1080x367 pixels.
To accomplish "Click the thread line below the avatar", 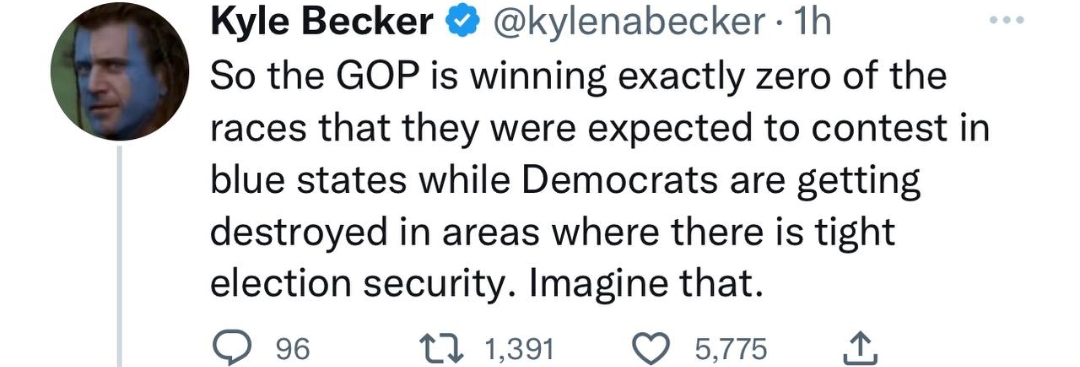I will click(119, 256).
